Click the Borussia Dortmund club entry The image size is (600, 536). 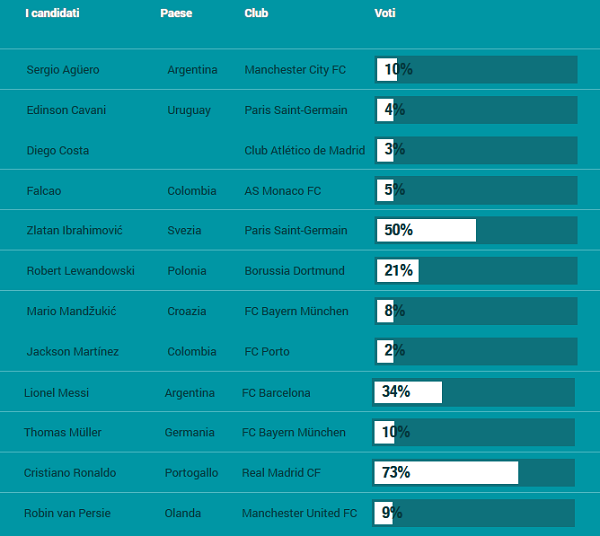[x=294, y=271]
